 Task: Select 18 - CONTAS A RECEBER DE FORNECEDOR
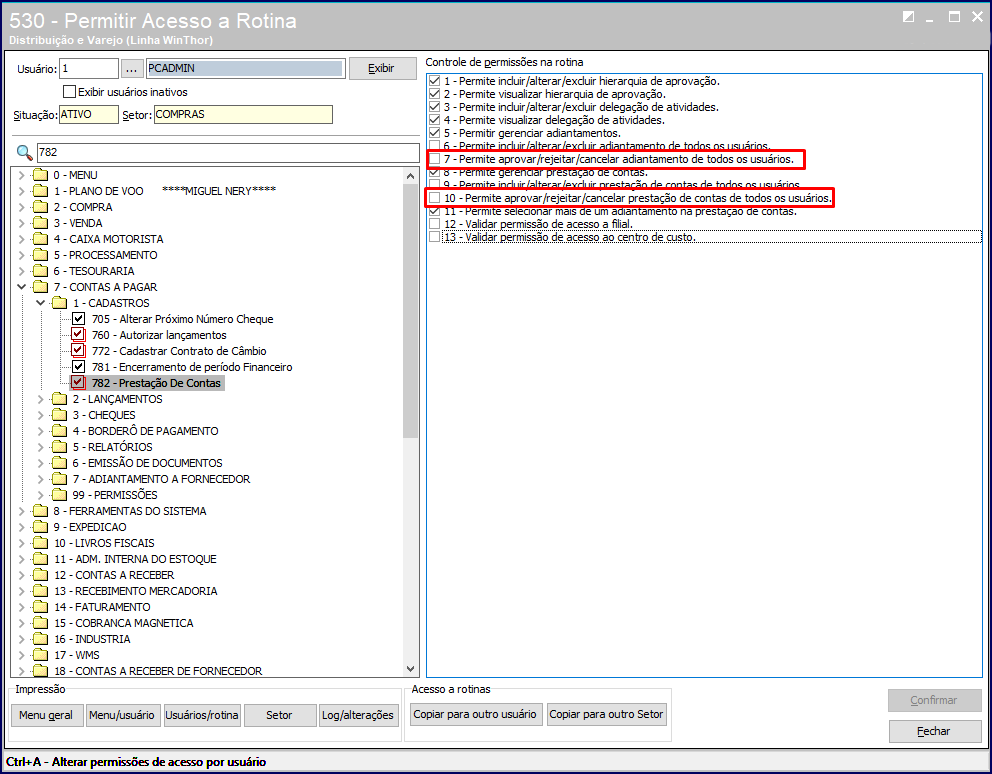[x=158, y=671]
